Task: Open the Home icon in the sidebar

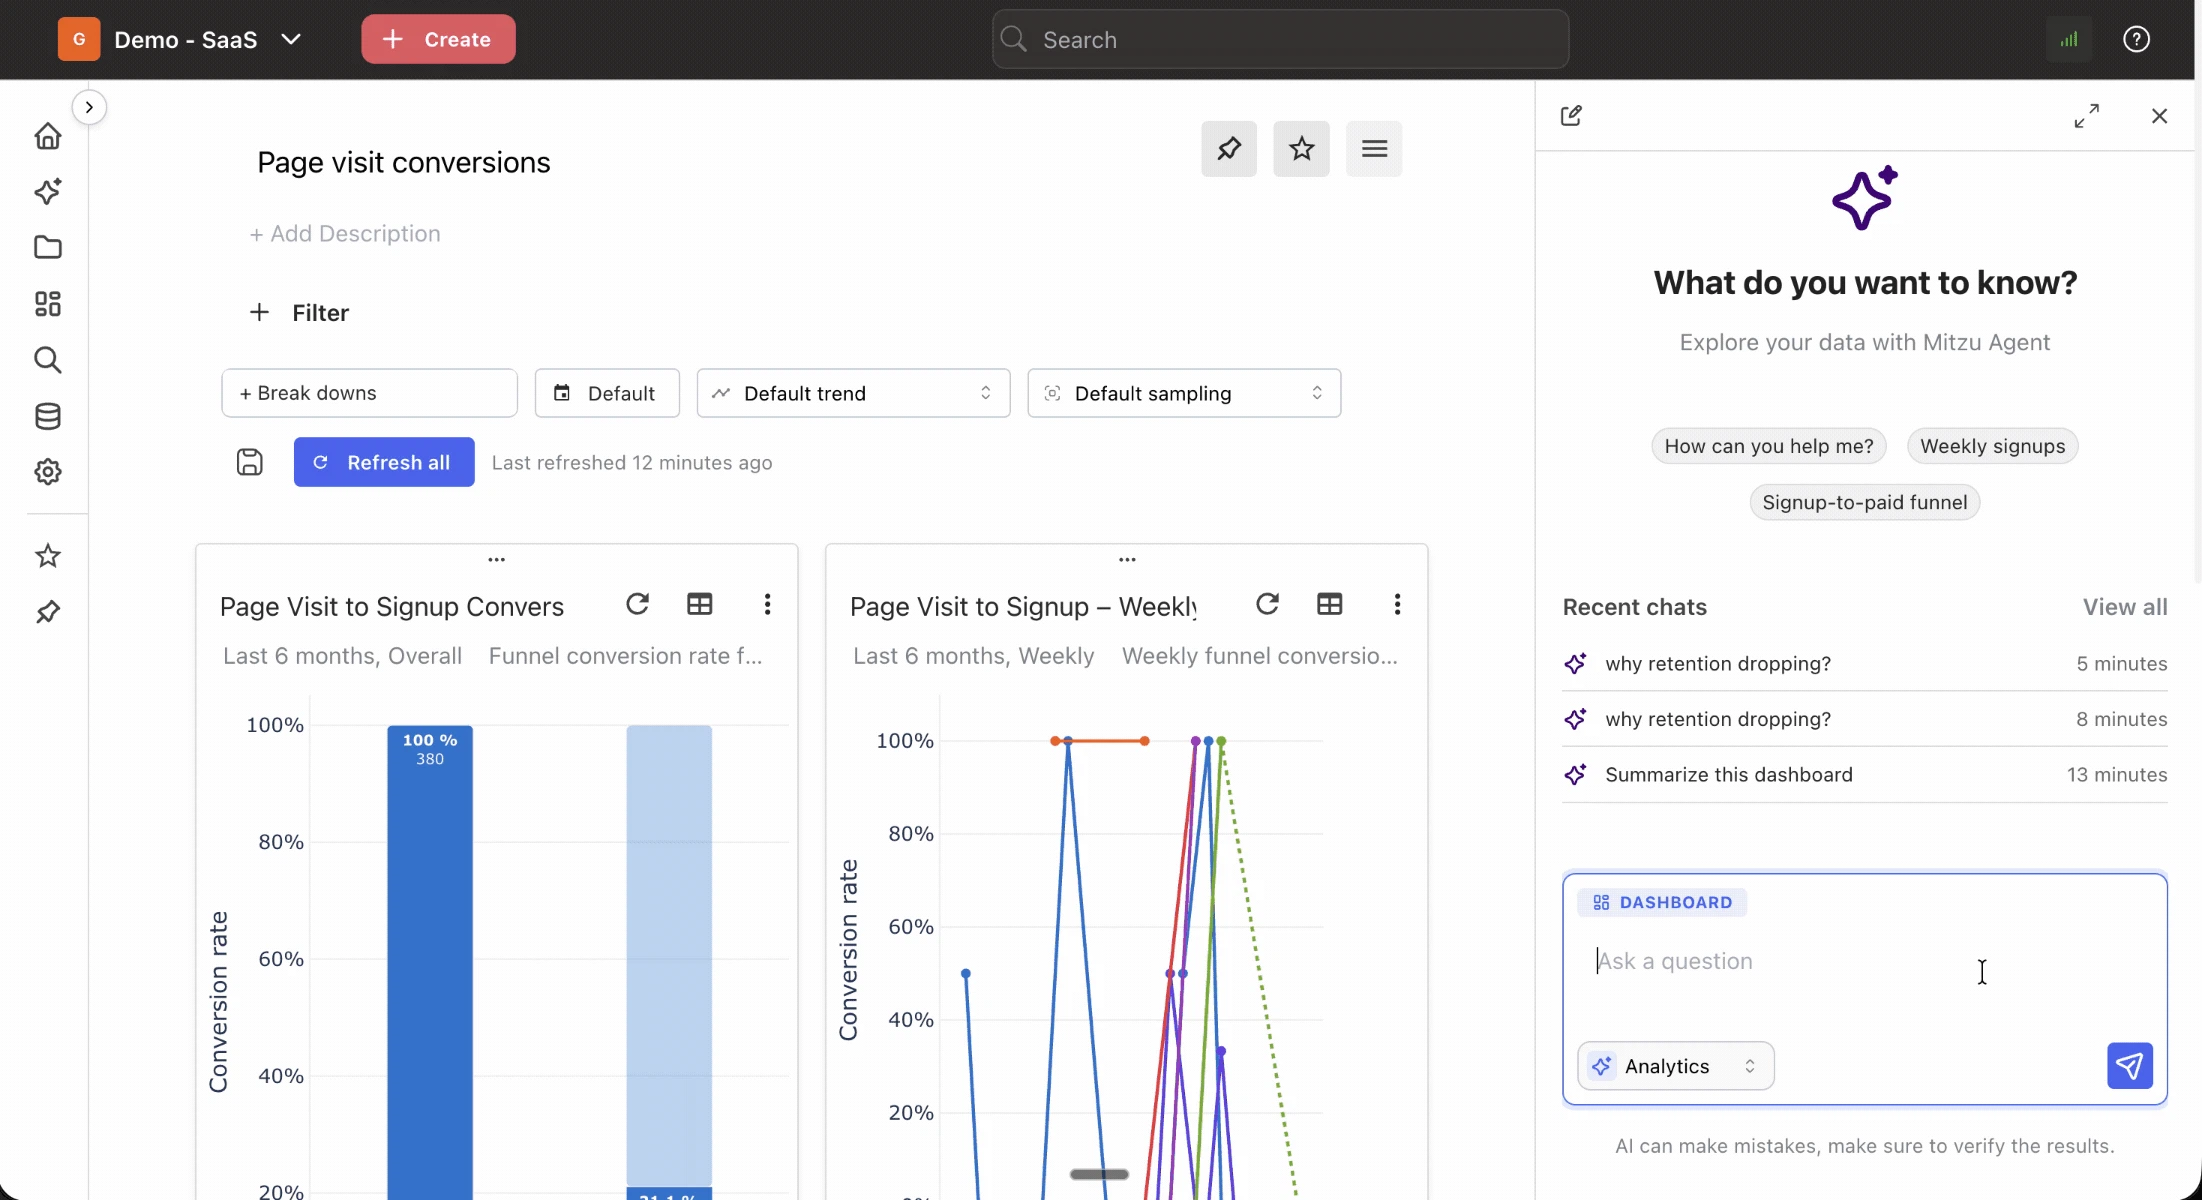Action: (47, 136)
